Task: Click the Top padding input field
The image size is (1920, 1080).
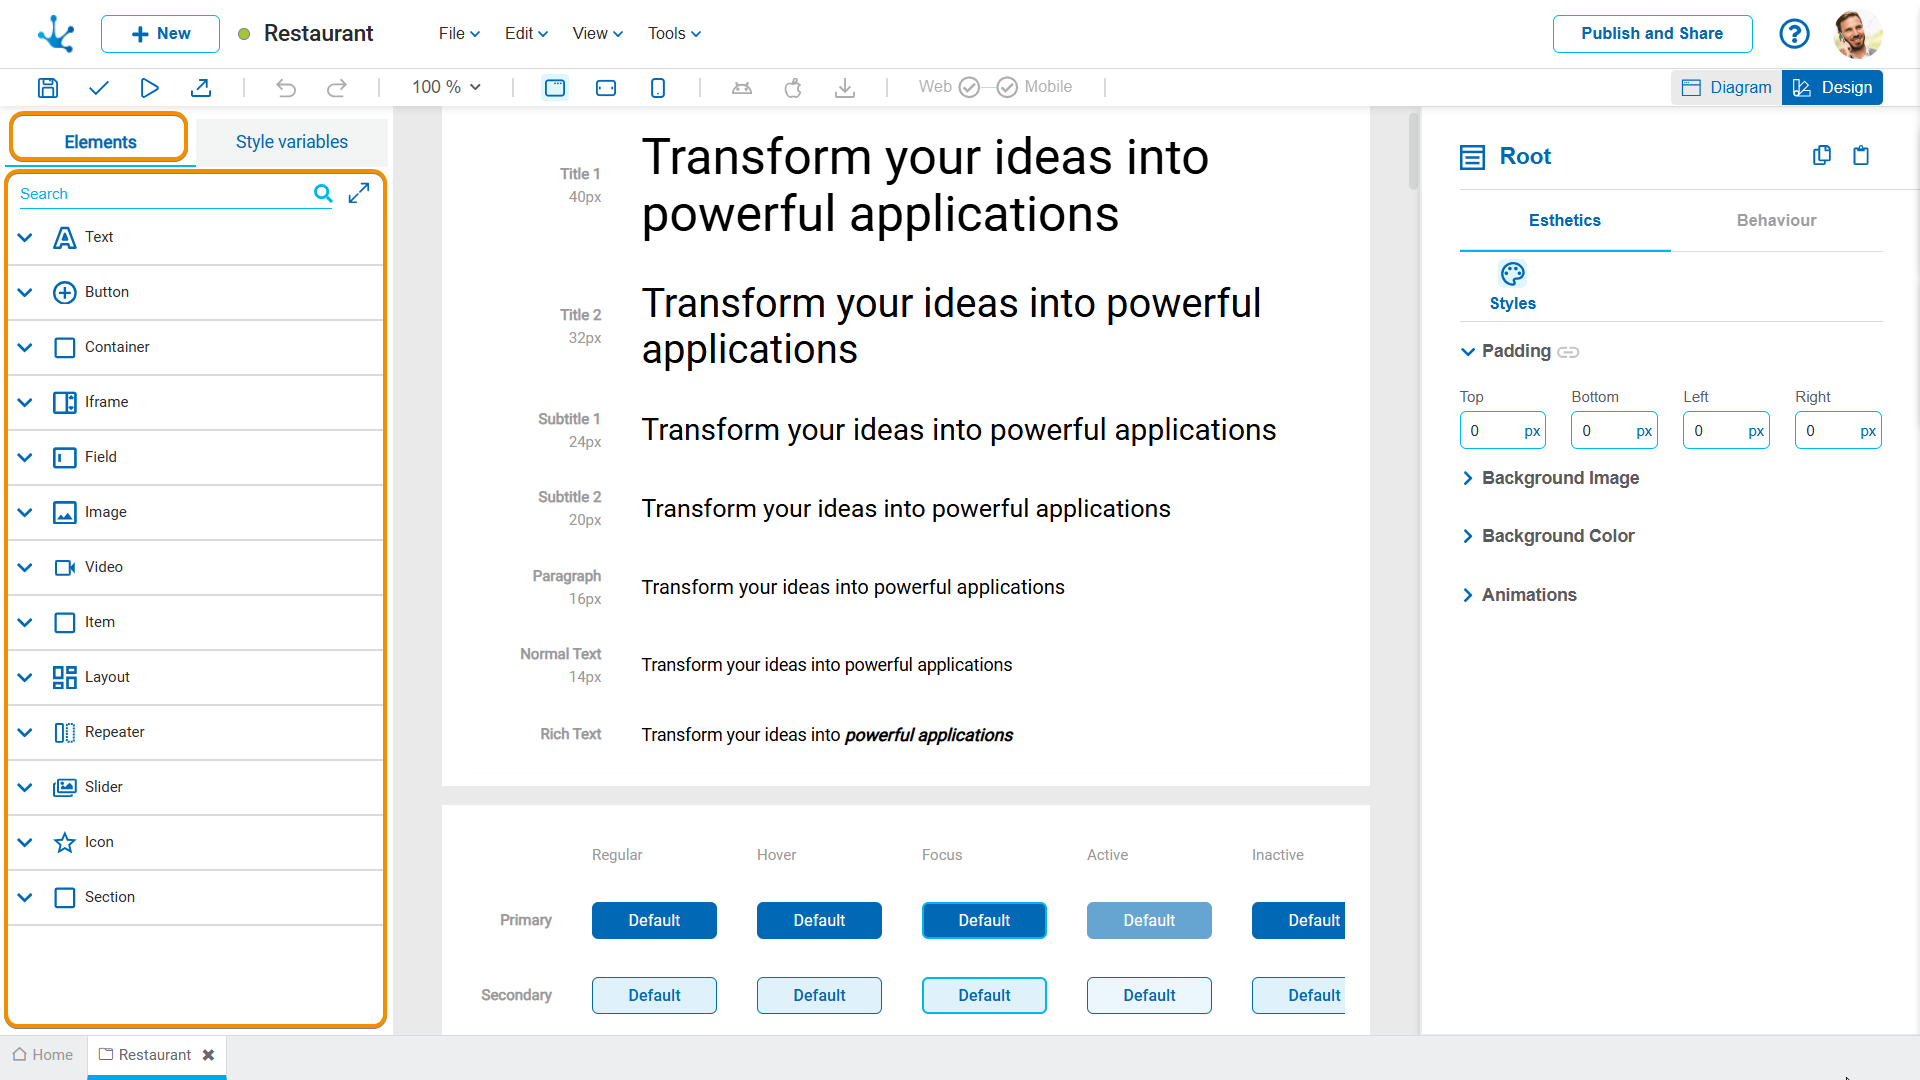Action: click(1490, 431)
